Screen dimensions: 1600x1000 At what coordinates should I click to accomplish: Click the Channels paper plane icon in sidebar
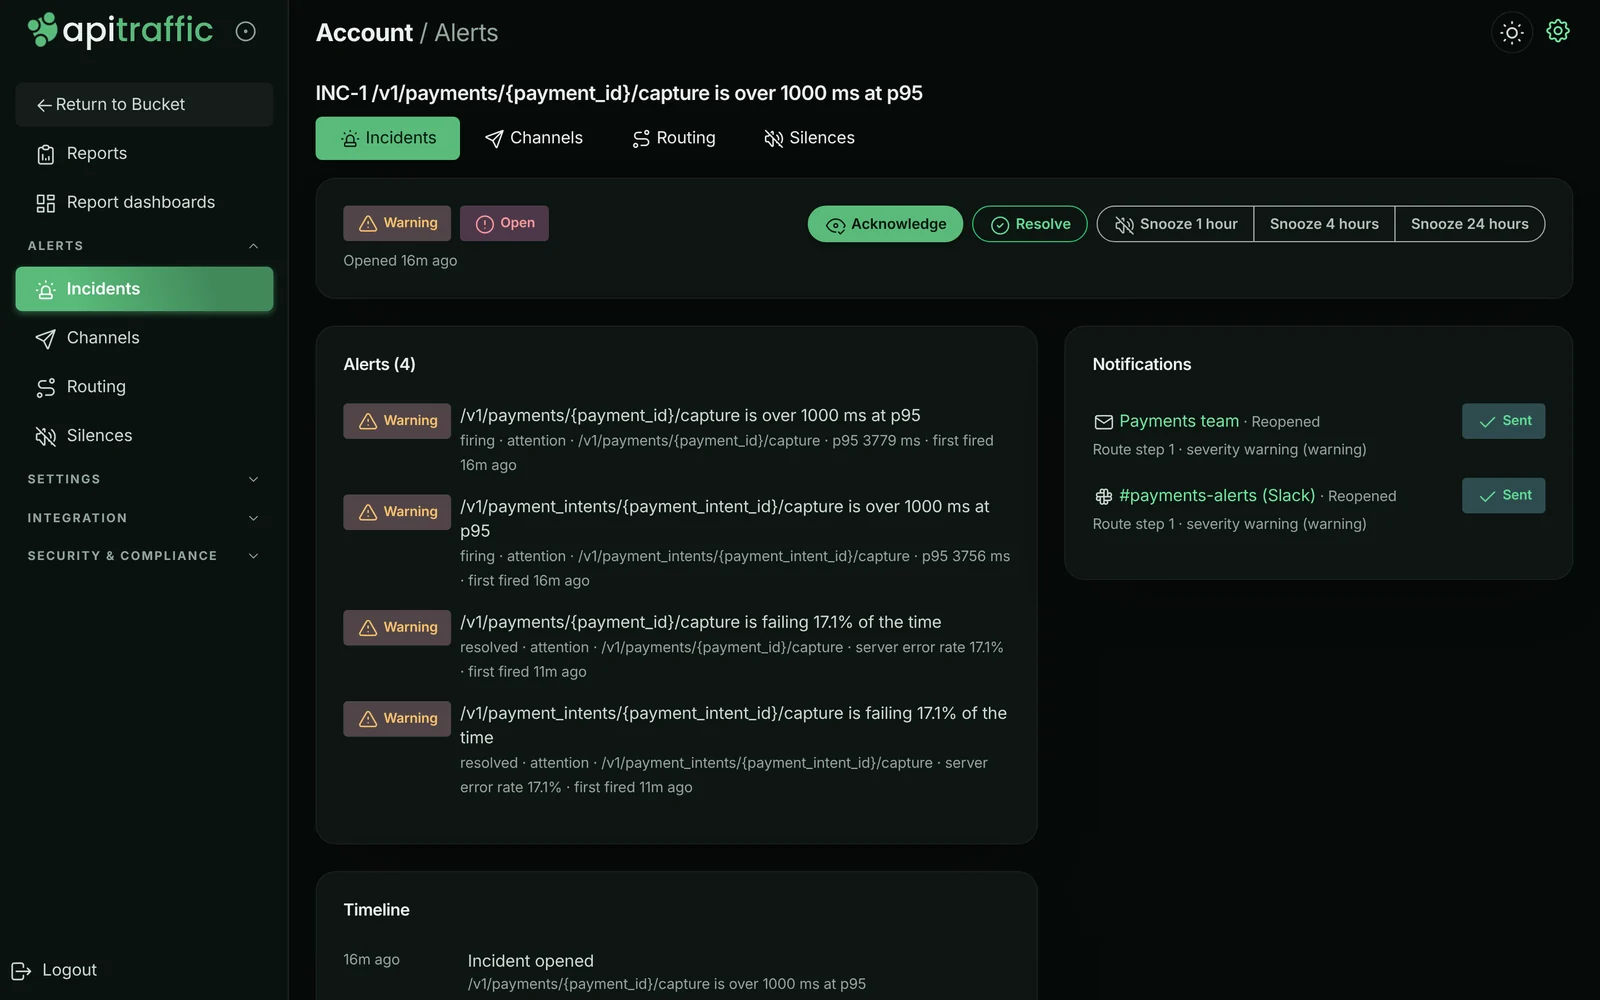click(x=46, y=339)
